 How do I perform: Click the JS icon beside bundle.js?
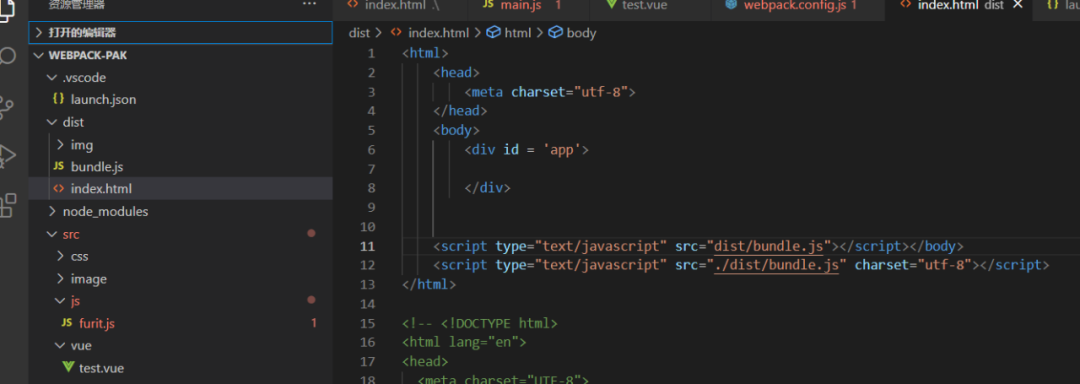point(59,167)
